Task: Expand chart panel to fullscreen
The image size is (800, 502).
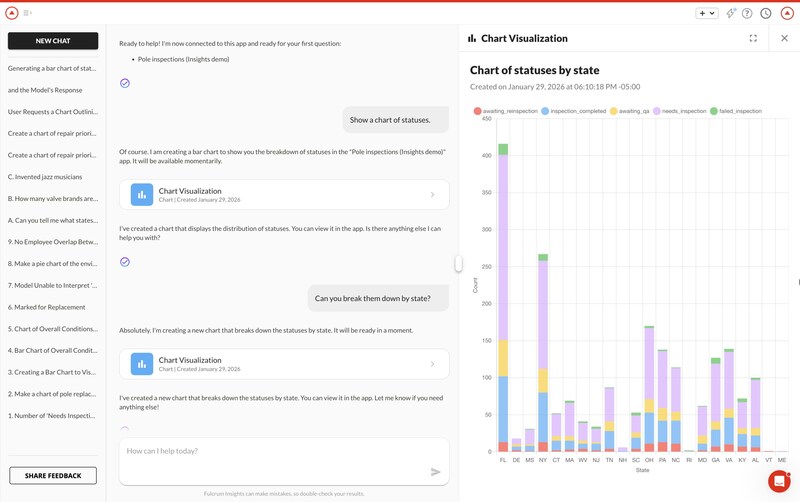Action: (x=753, y=38)
